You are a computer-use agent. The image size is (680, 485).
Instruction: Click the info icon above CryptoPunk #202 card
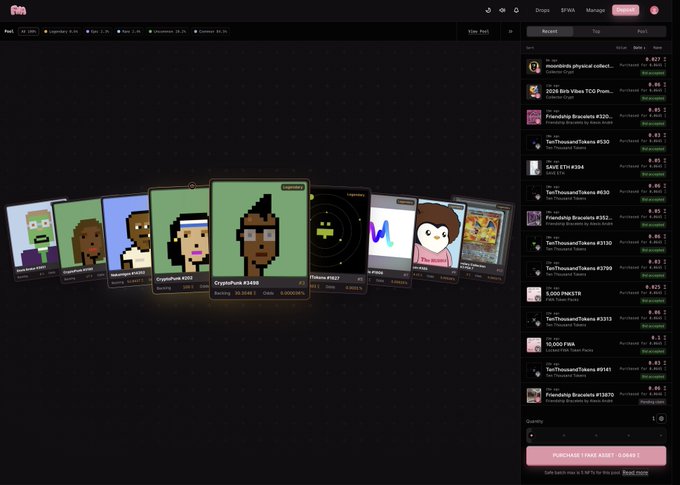[x=192, y=186]
